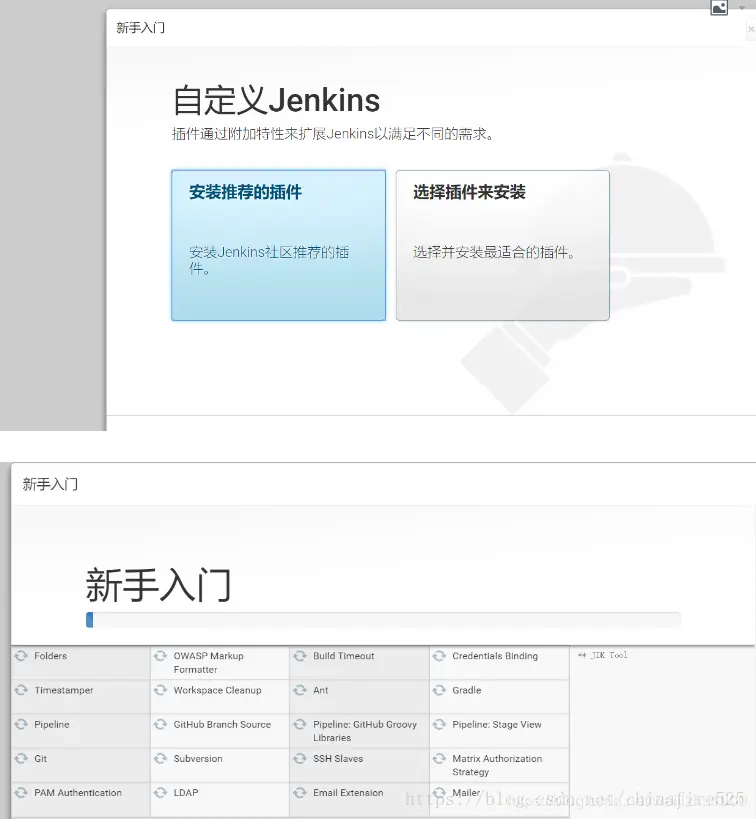Screen dimensions: 756x819
Task: Select the JDK Tool log entry
Action: (609, 655)
